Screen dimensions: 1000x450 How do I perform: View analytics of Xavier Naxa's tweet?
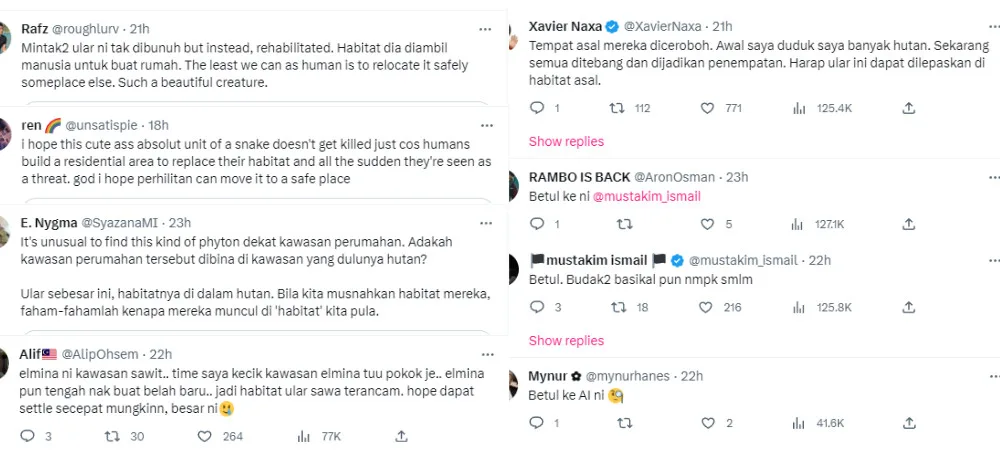coord(799,108)
